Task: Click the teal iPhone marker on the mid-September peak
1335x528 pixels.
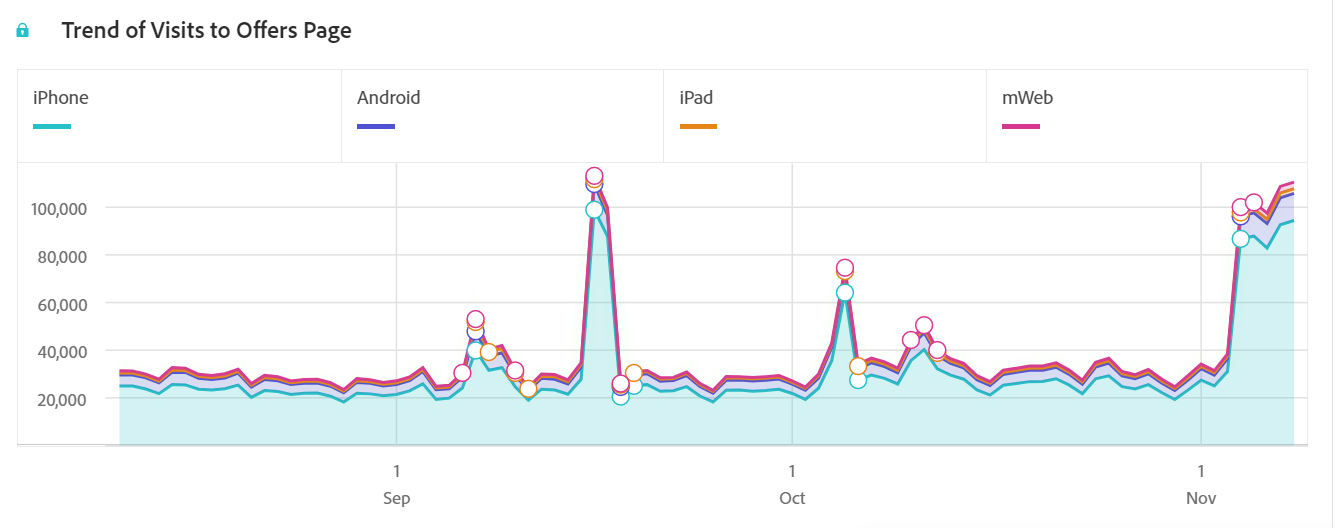Action: click(594, 210)
